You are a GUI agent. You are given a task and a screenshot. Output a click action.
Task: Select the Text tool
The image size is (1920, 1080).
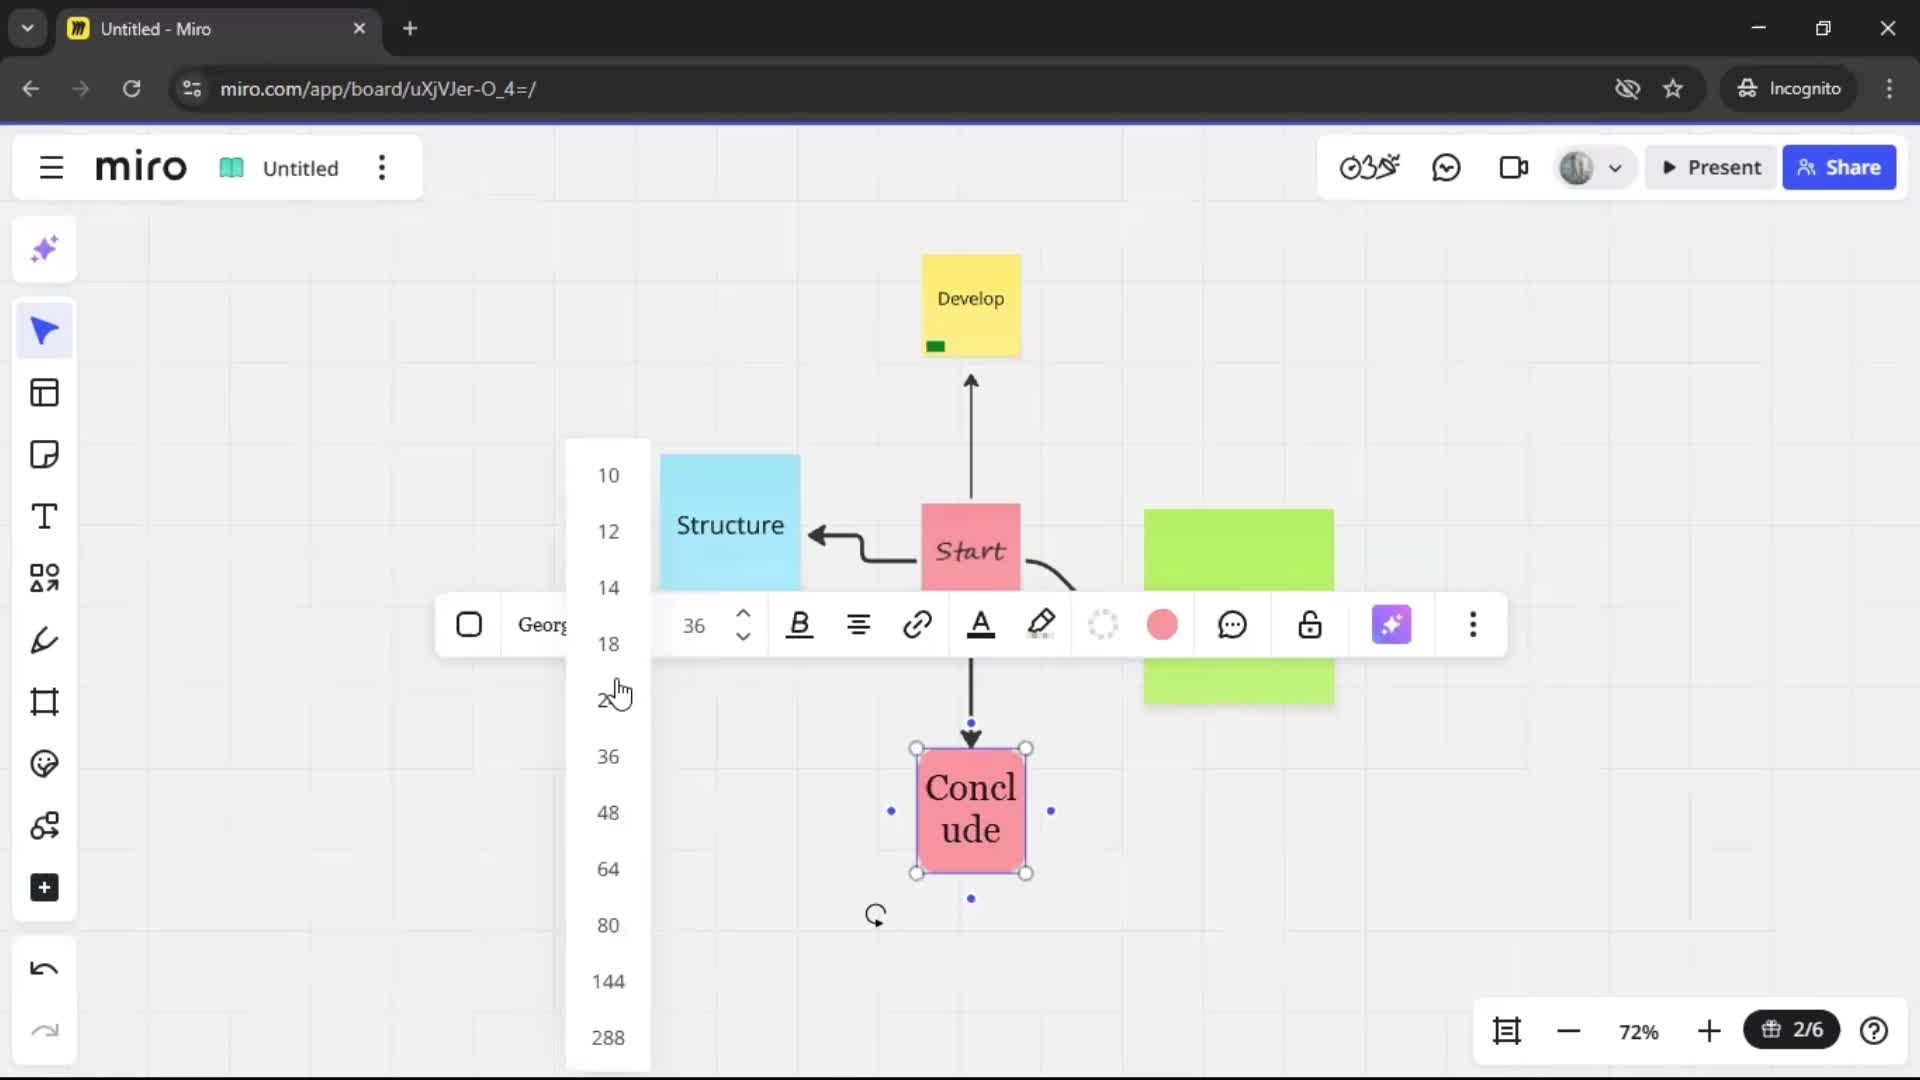44,517
